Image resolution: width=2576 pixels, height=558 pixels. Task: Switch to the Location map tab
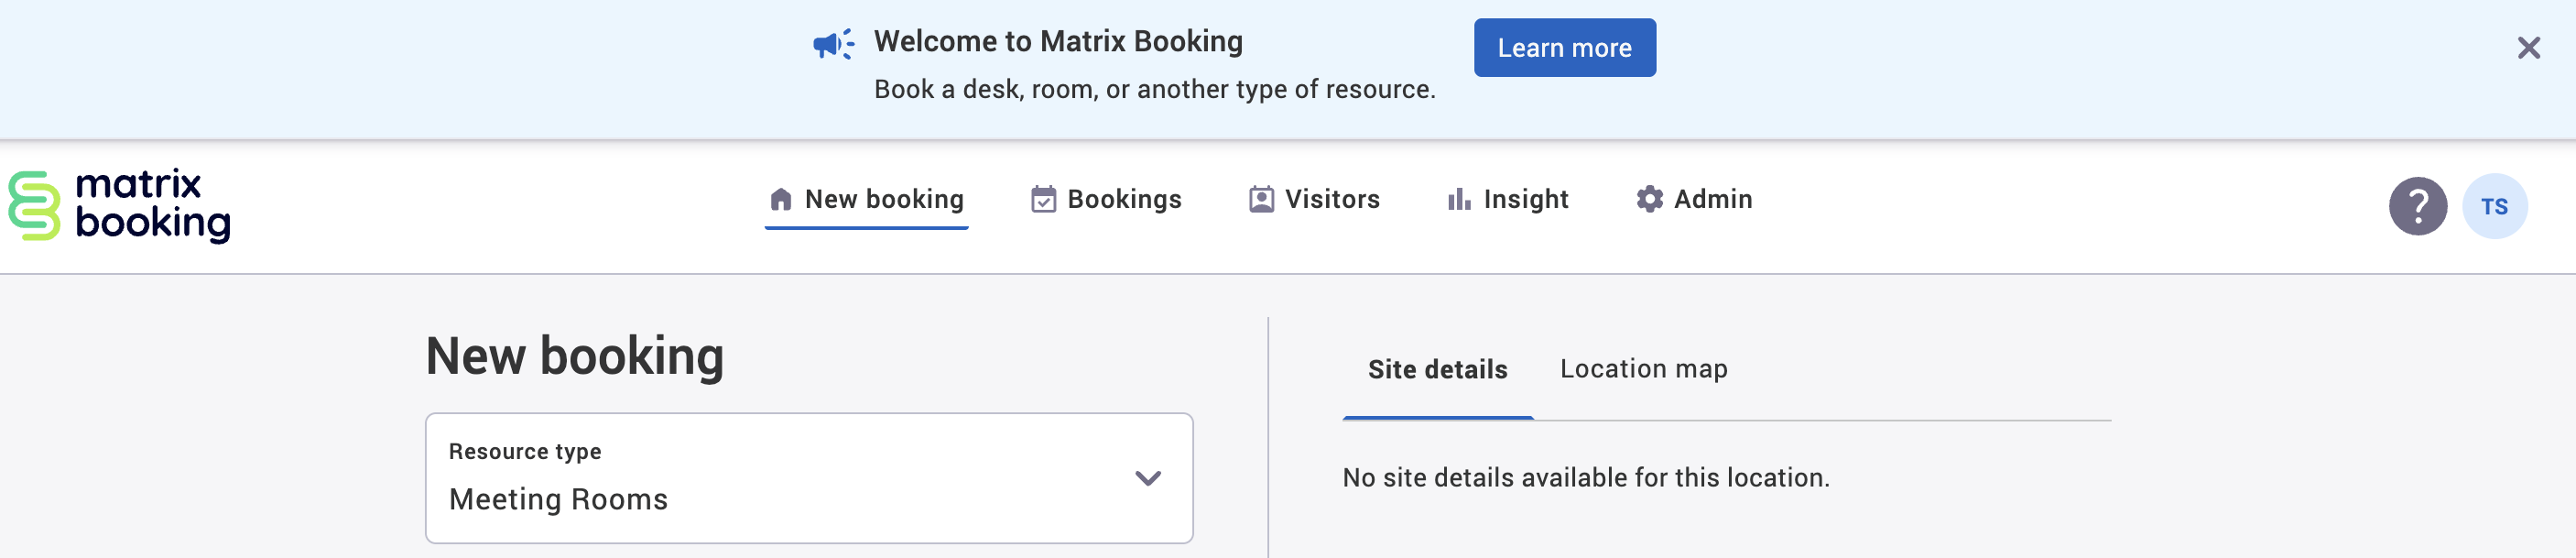tap(1643, 369)
